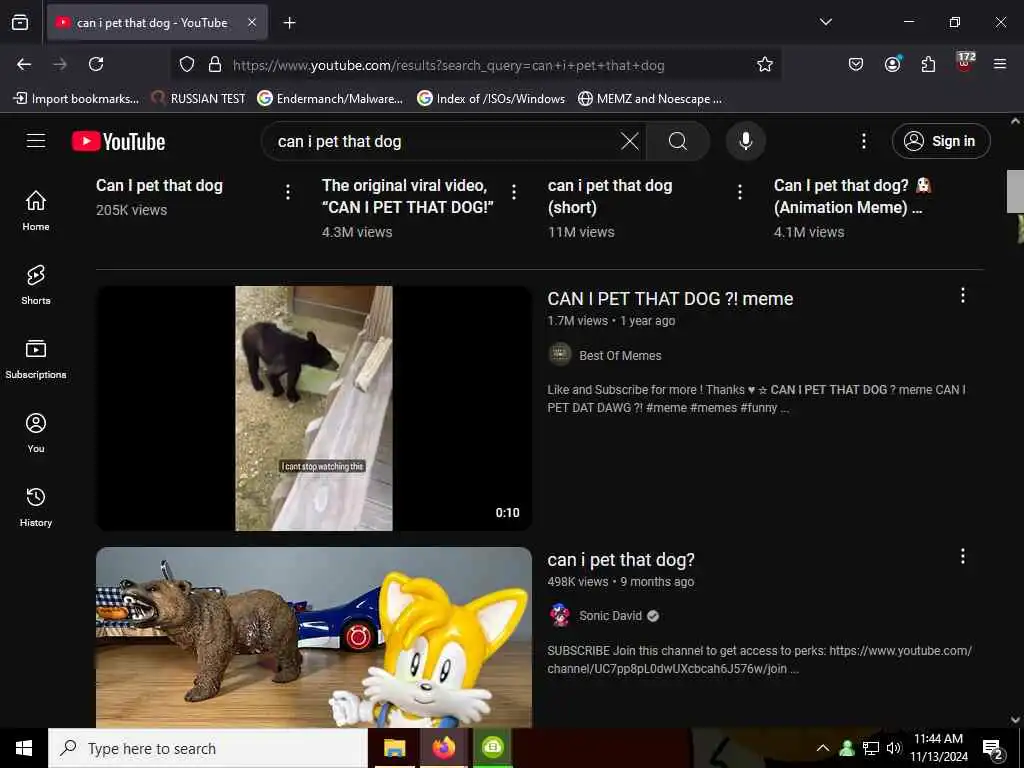The image size is (1024, 768).
Task: Open network status in system tray
Action: [x=871, y=748]
